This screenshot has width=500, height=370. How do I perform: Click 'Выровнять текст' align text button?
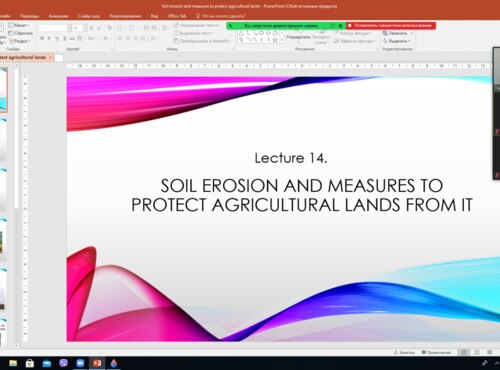193,33
